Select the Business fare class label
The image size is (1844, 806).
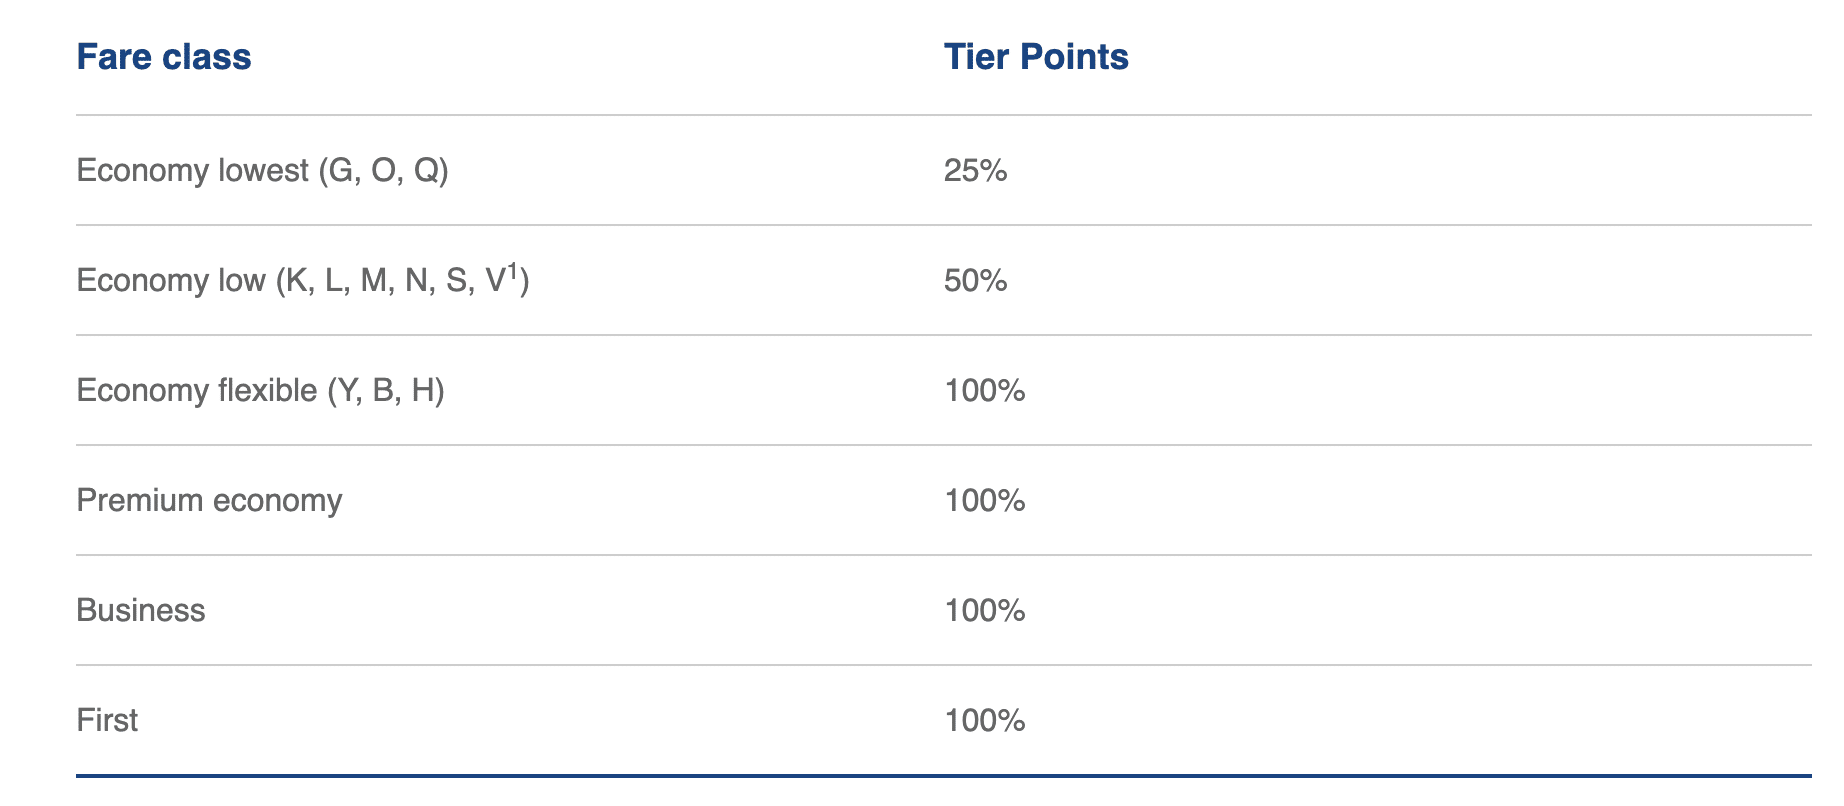(141, 610)
